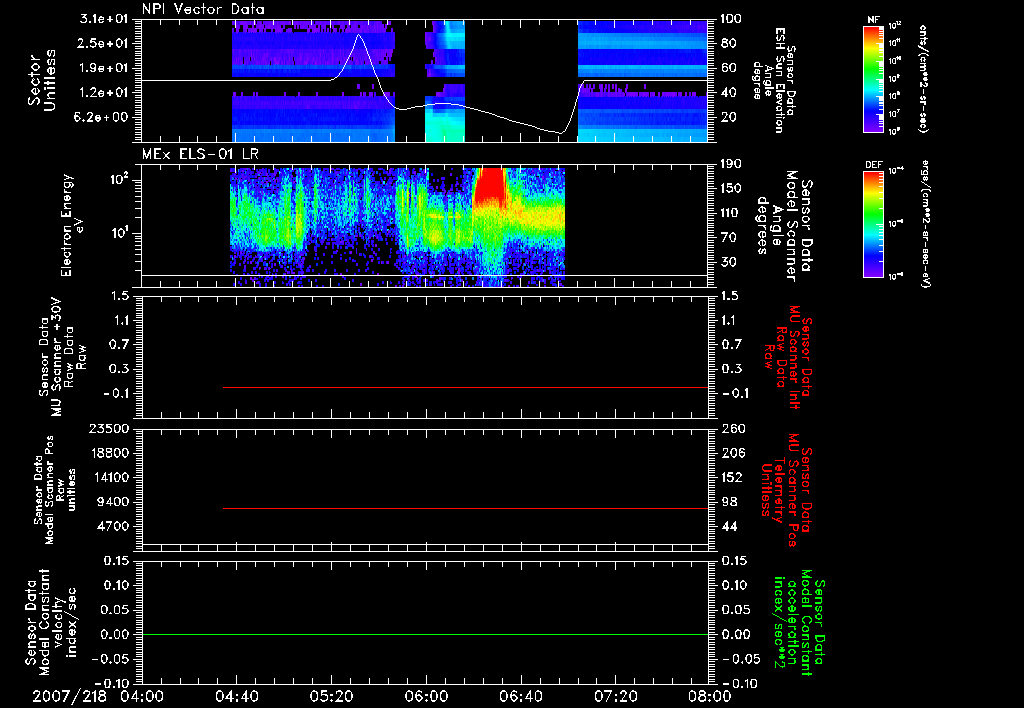This screenshot has height=708, width=1024.
Task: Click the 10¹² tick on NF color bar
Action: [895, 26]
